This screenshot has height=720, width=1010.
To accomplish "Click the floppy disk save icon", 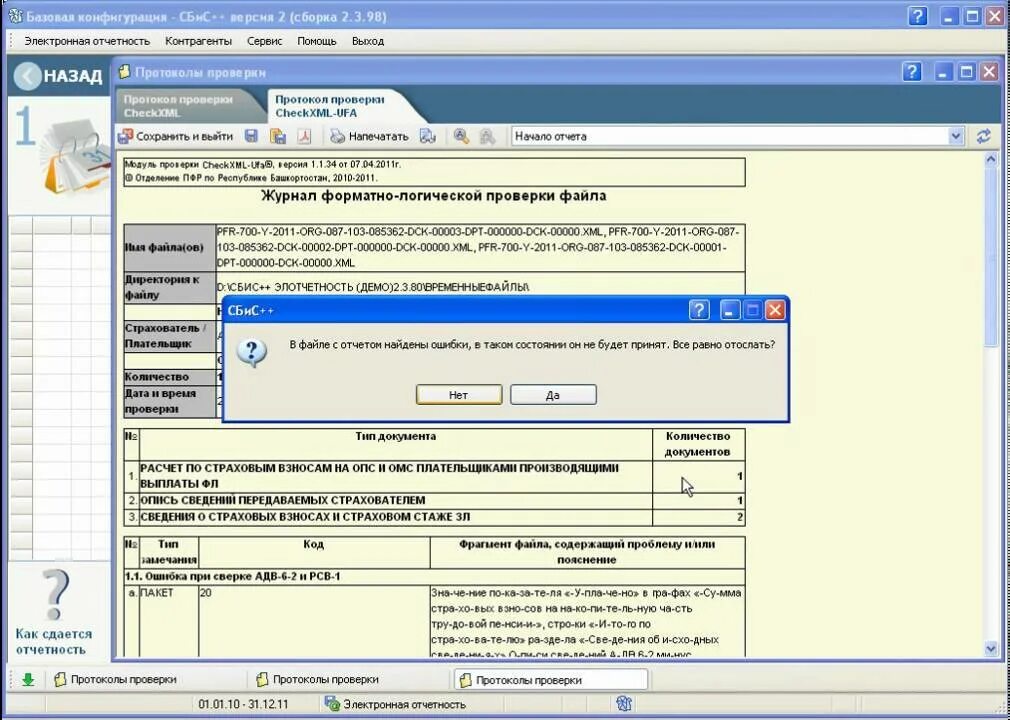I will [252, 136].
